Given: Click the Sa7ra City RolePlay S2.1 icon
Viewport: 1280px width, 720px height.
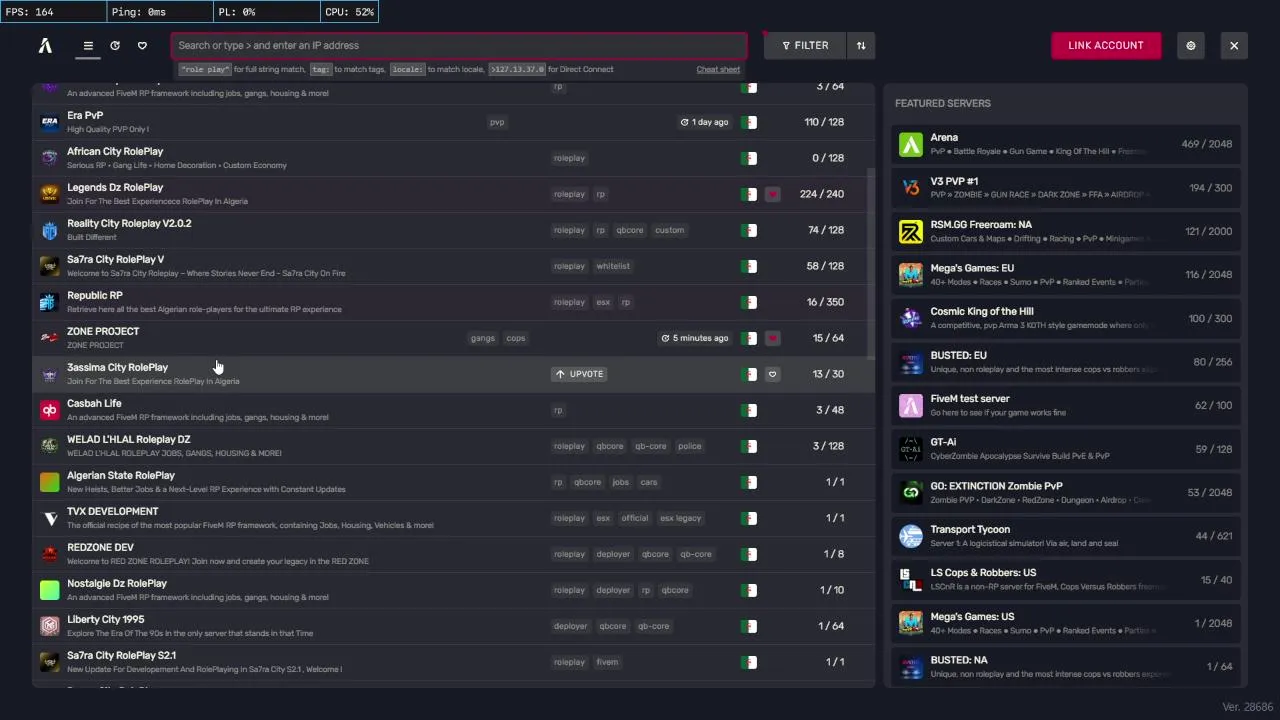Looking at the screenshot, I should [49, 662].
